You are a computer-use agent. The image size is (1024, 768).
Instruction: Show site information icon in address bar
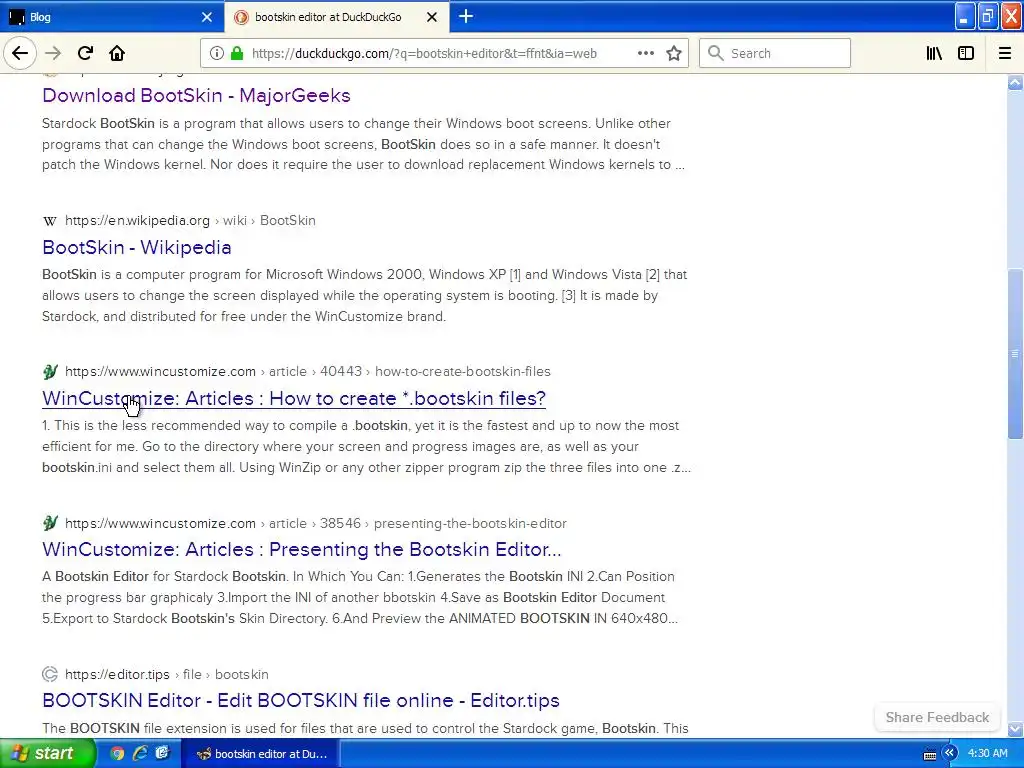217,53
